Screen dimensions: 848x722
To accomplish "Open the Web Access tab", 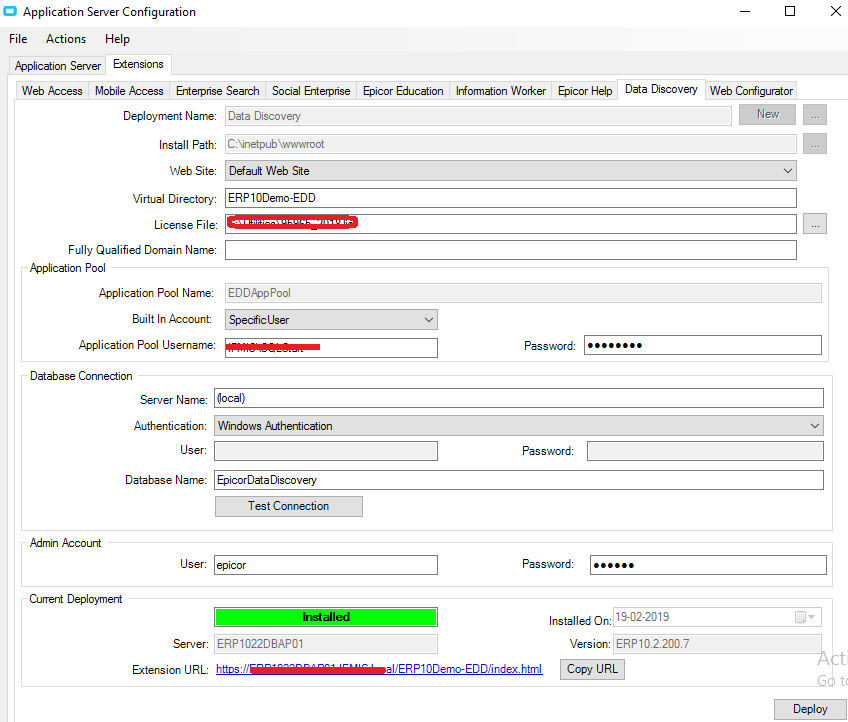I will coord(52,91).
